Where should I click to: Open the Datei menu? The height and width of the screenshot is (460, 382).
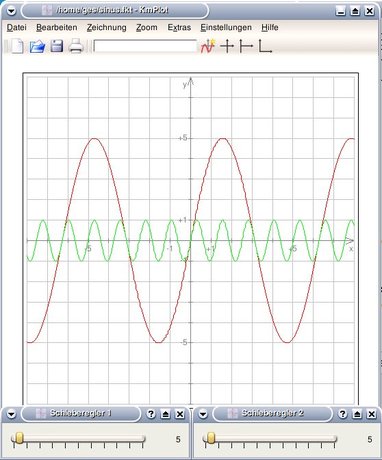17,27
